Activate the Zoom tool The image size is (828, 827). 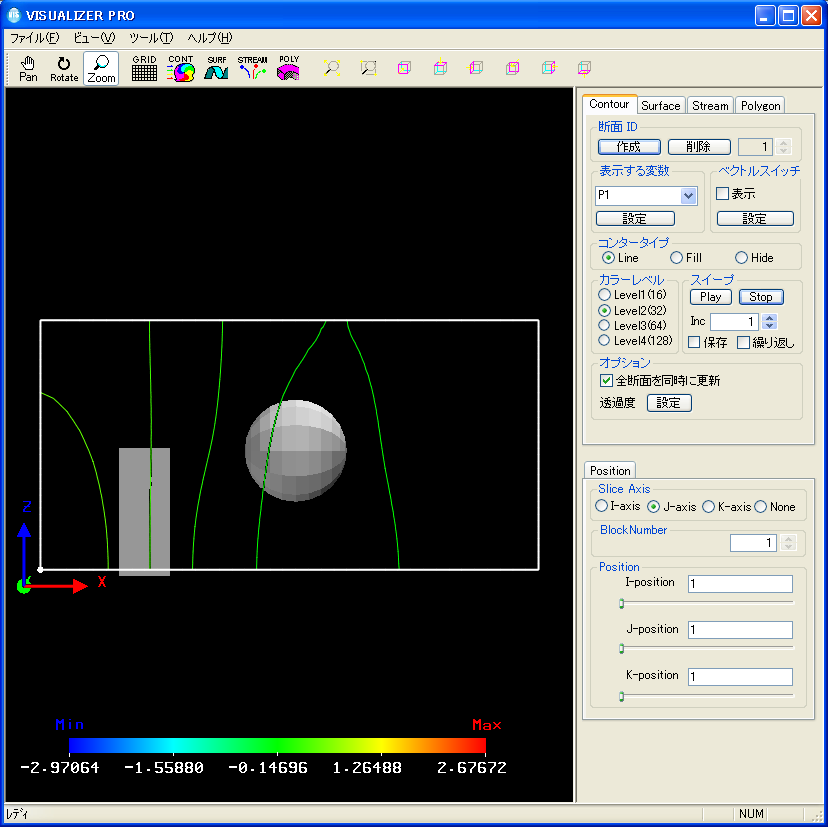pyautogui.click(x=101, y=68)
